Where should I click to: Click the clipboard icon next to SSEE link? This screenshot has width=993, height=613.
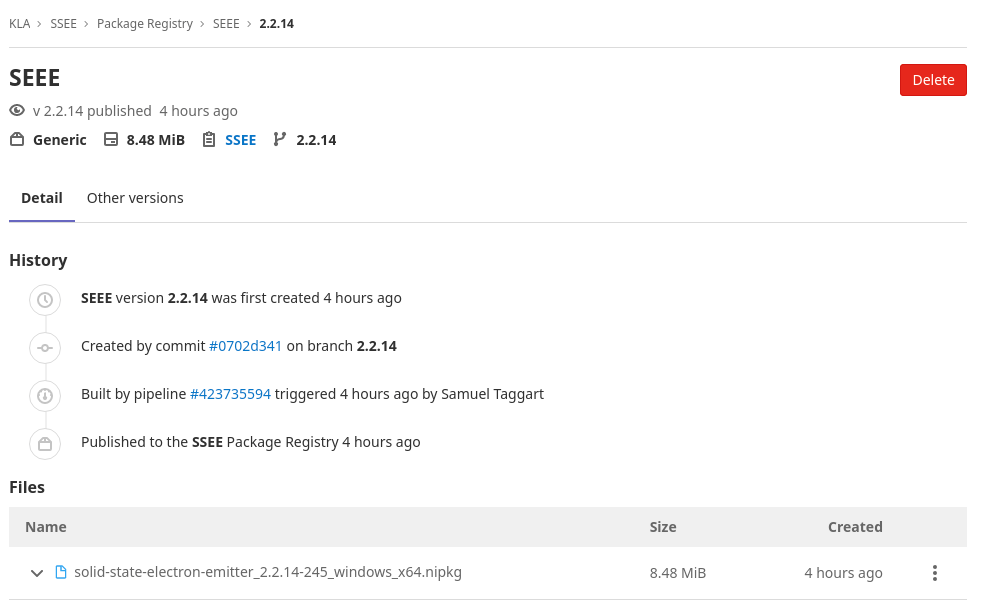tap(209, 139)
